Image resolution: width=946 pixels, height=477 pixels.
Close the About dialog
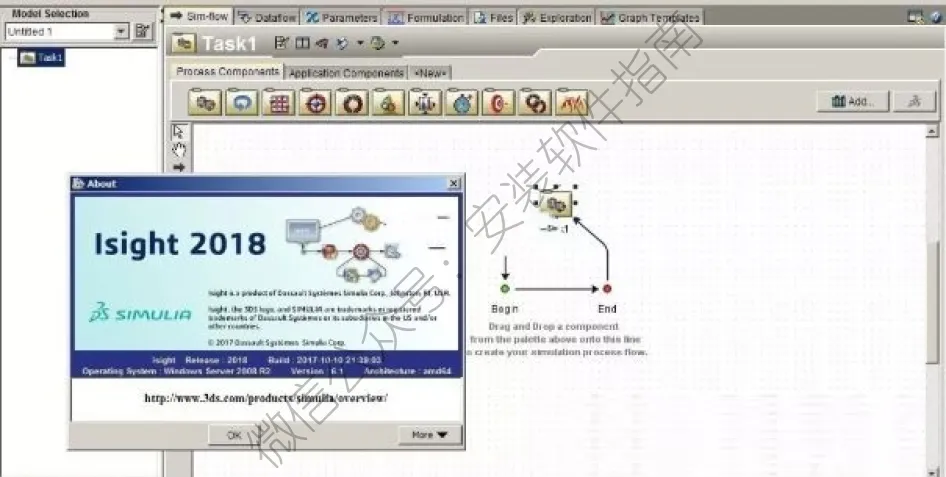(x=454, y=183)
